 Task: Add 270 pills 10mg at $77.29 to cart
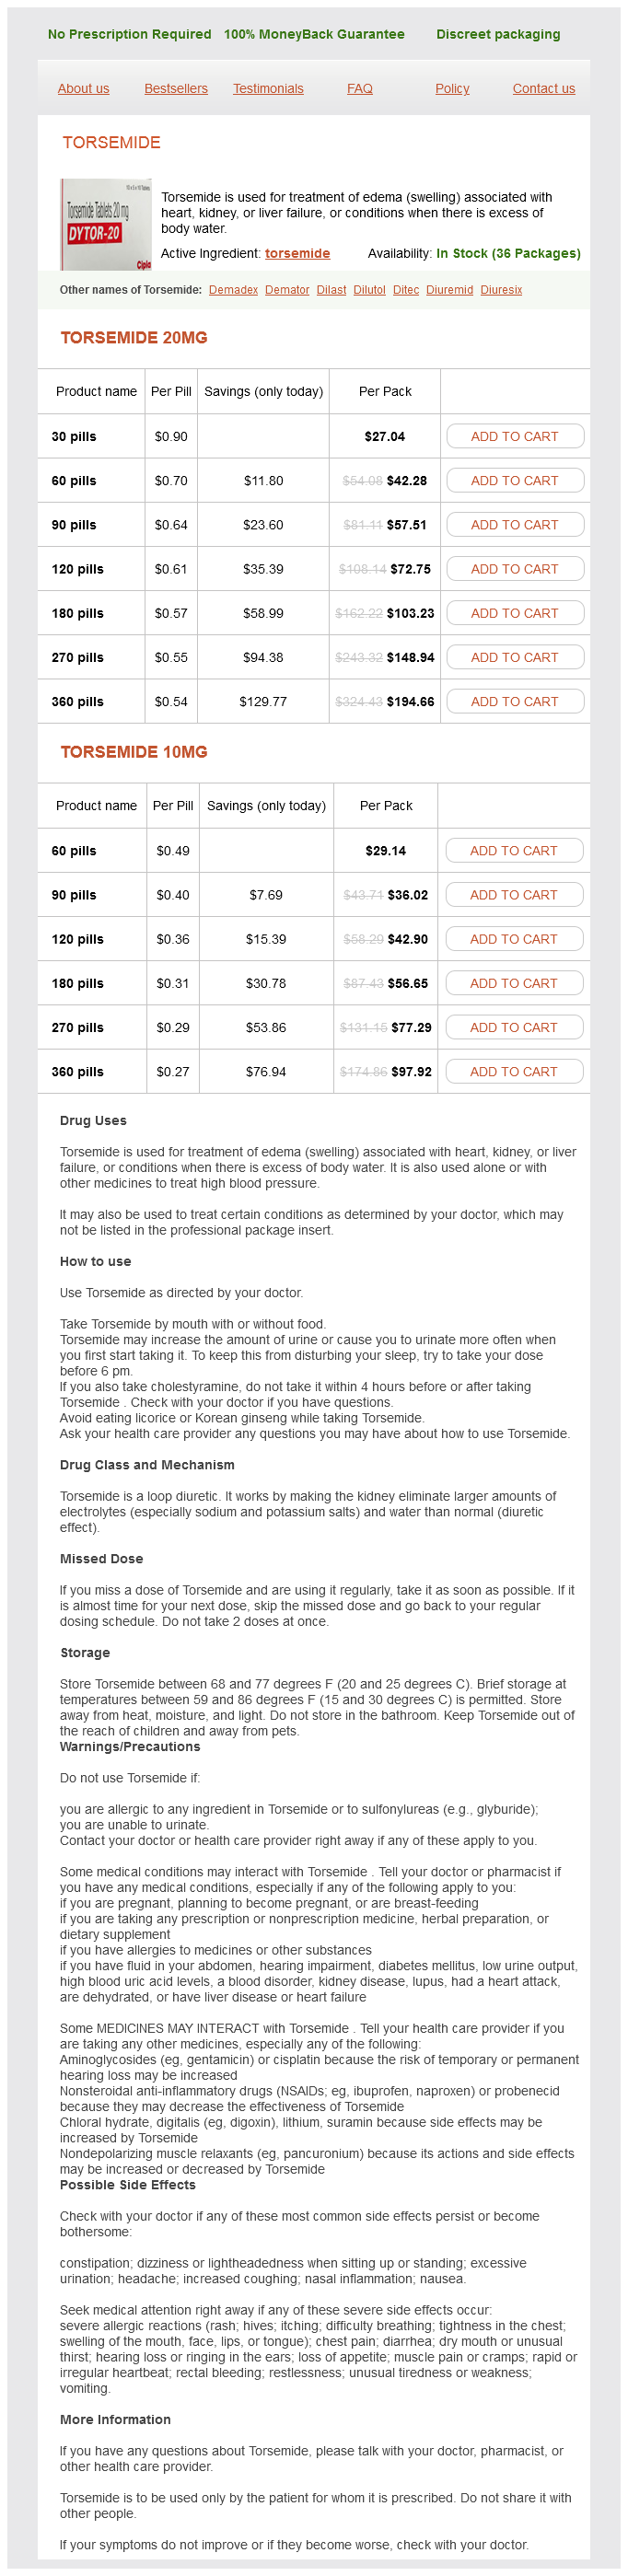click(513, 1028)
